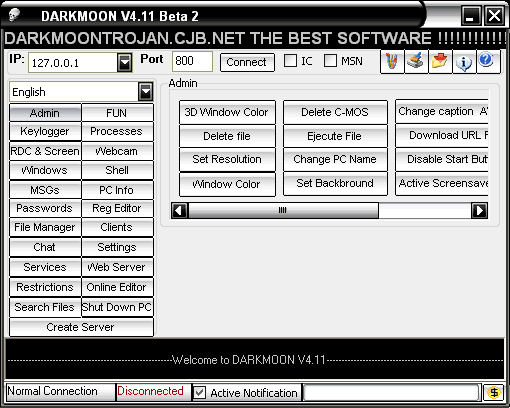The image size is (510, 408).
Task: Select the FUN section tab
Action: click(x=117, y=113)
